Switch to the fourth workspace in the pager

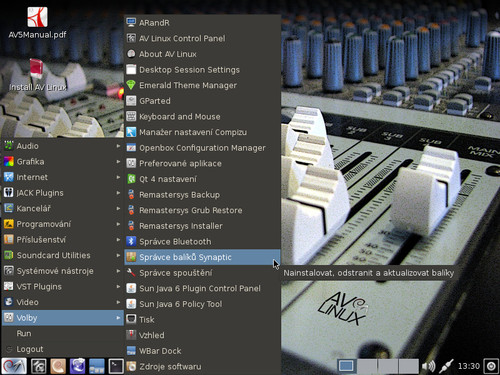pos(408,366)
